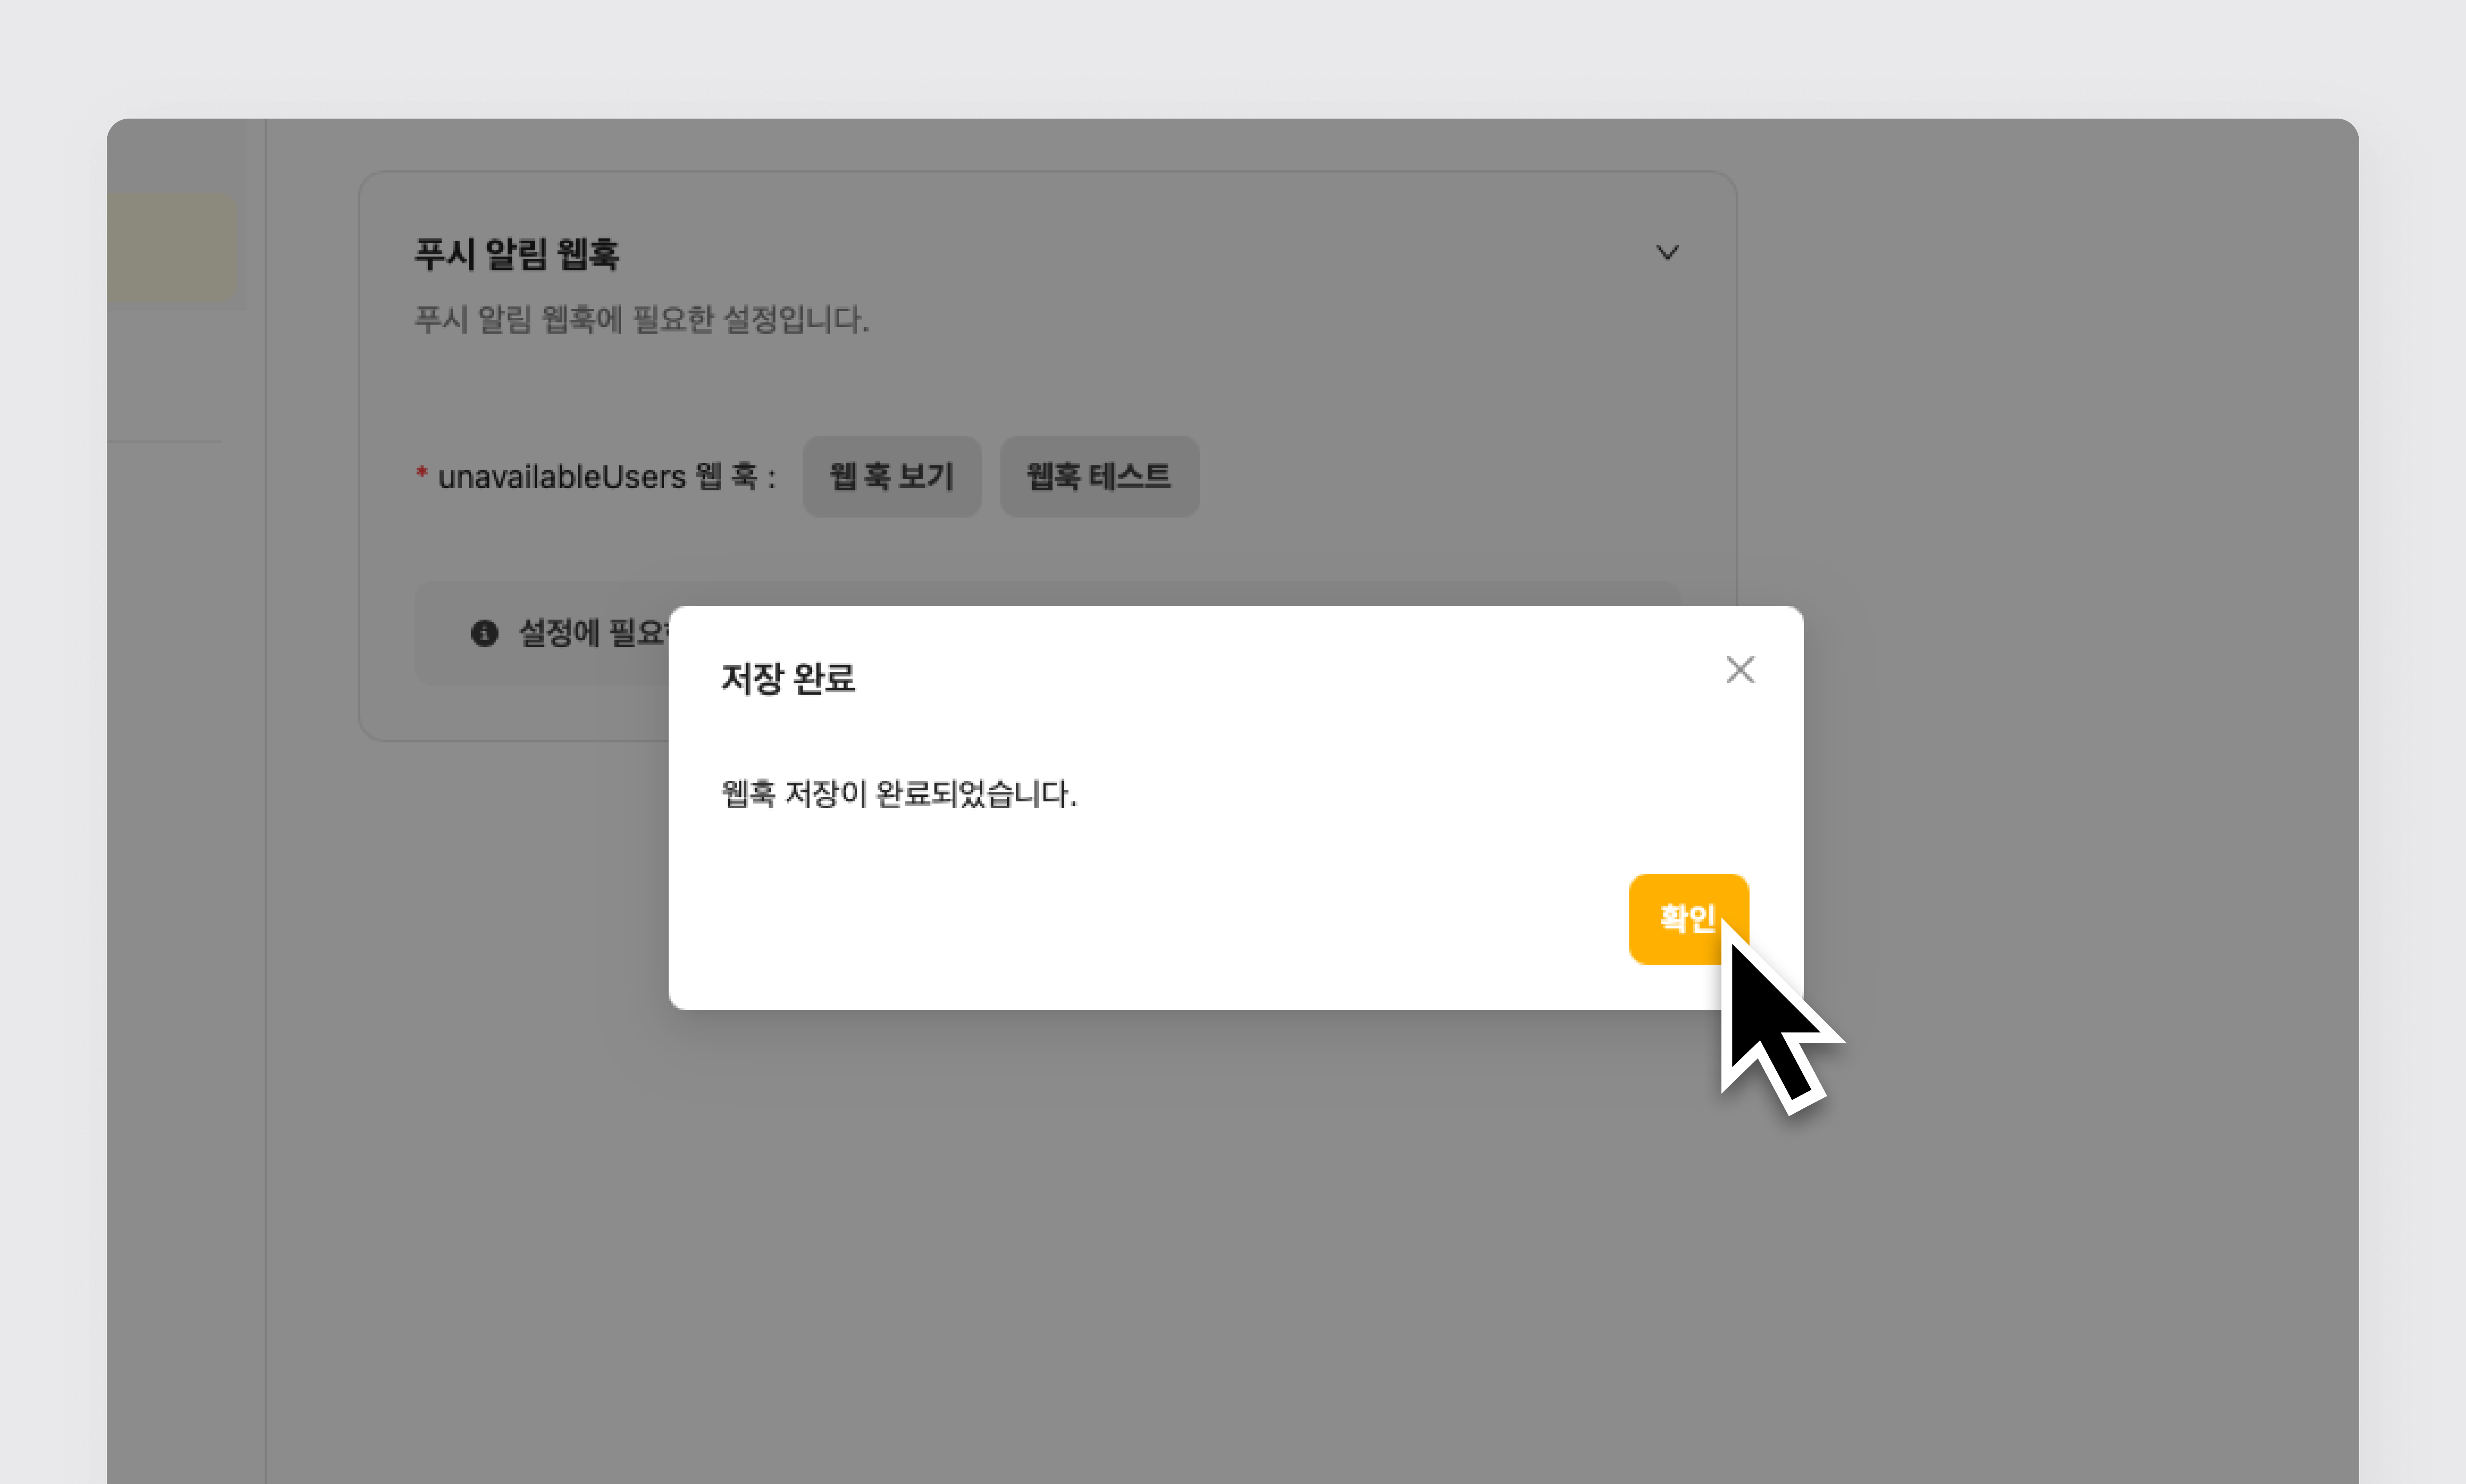Close the 저장 완료 dialog with X
The height and width of the screenshot is (1484, 2466).
[x=1739, y=670]
